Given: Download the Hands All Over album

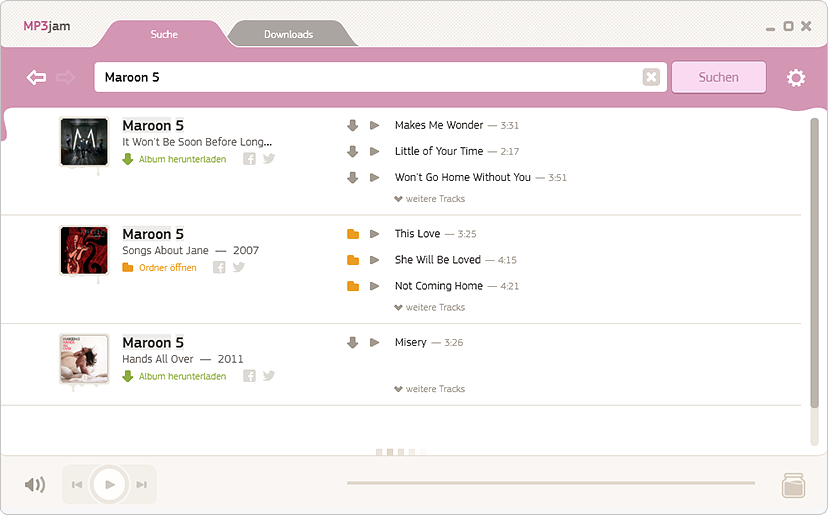Looking at the screenshot, I should pyautogui.click(x=174, y=376).
